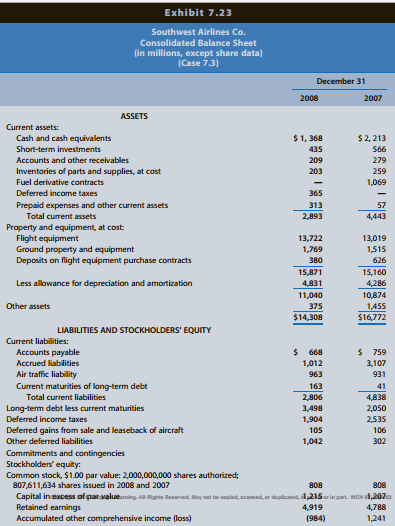Select total current assets value '4,443'

pyautogui.click(x=376, y=216)
